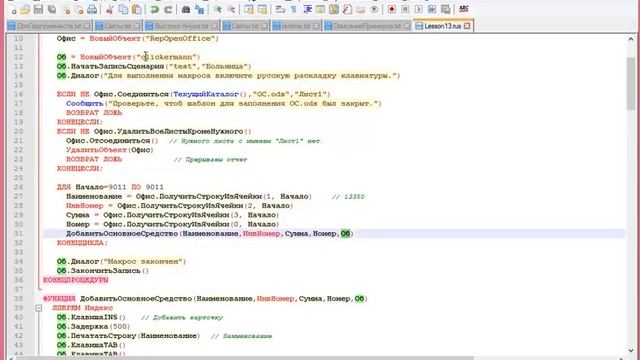Screen dimensions: 640x360
Task: Toggle the indent guide icon
Action: coord(307,9)
